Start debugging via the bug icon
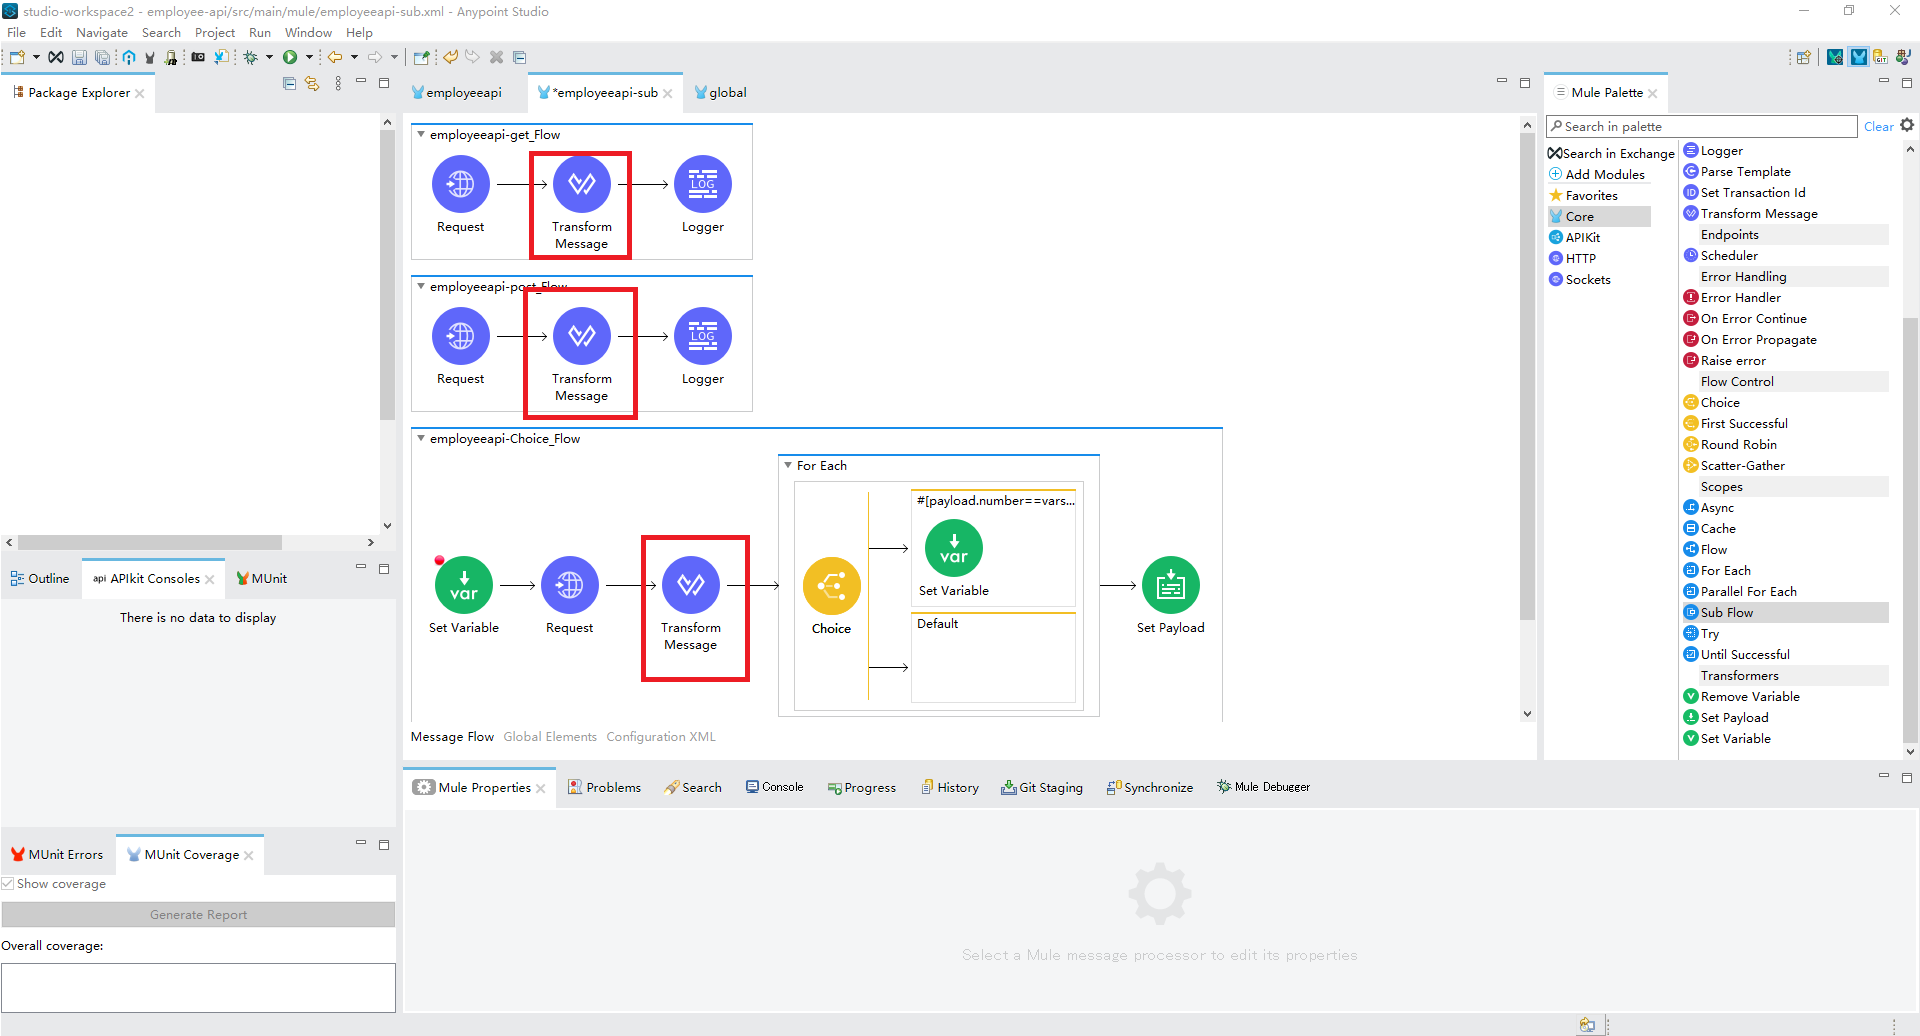1920x1036 pixels. tap(249, 57)
